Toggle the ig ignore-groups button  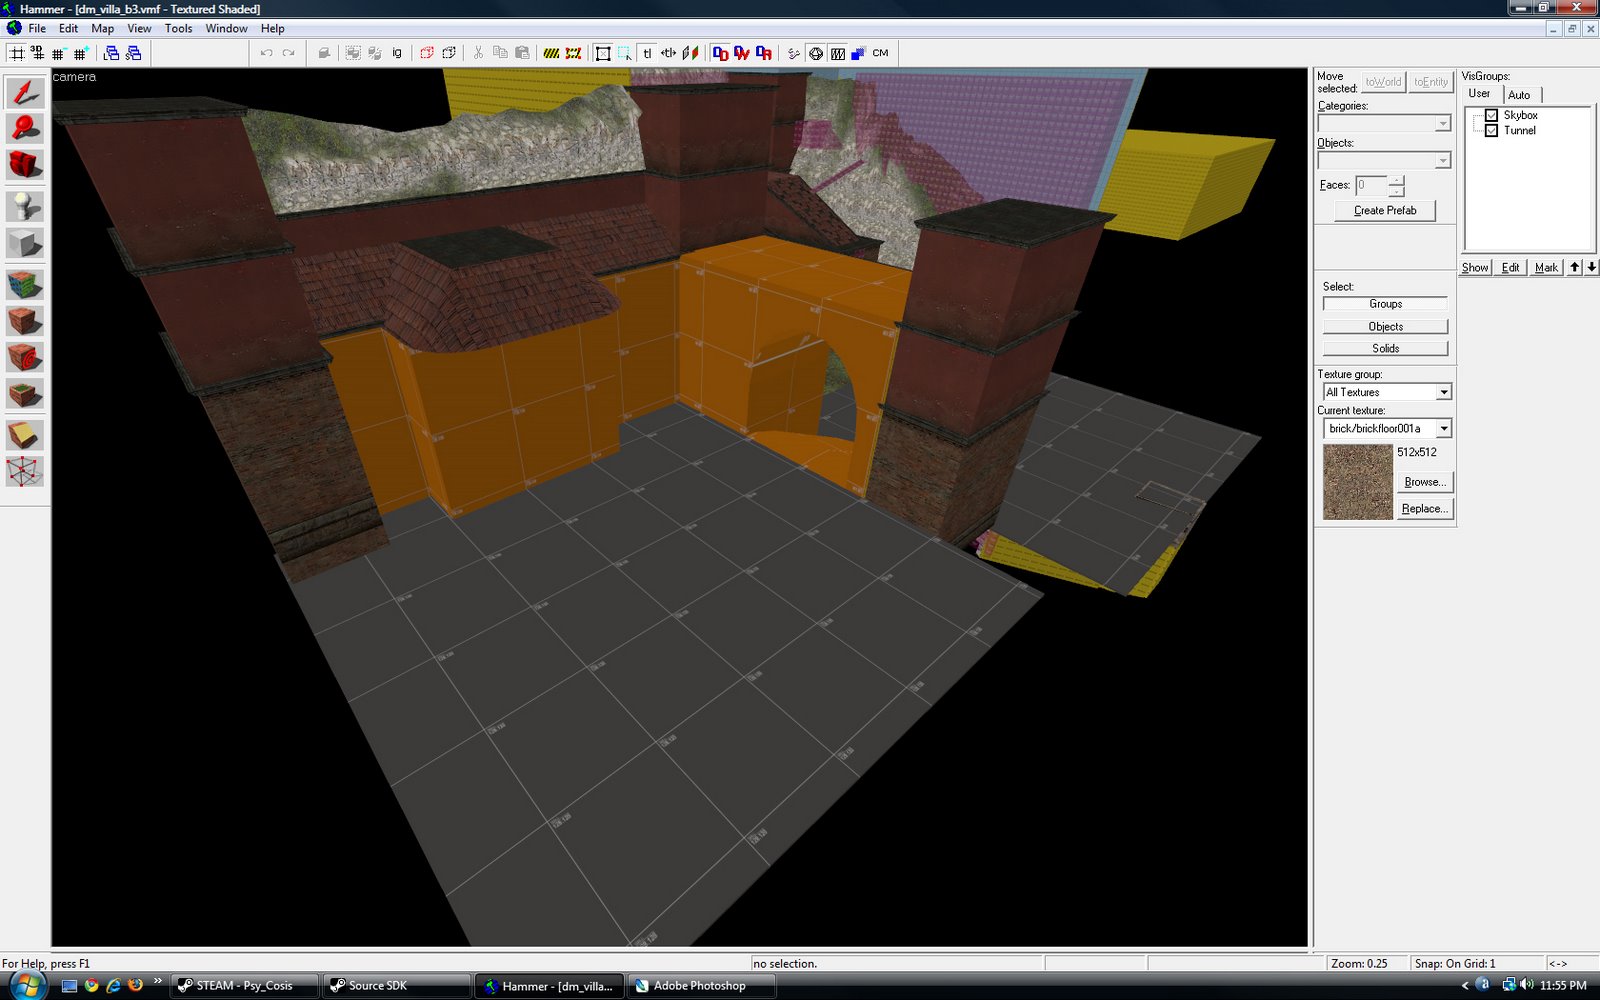[397, 53]
